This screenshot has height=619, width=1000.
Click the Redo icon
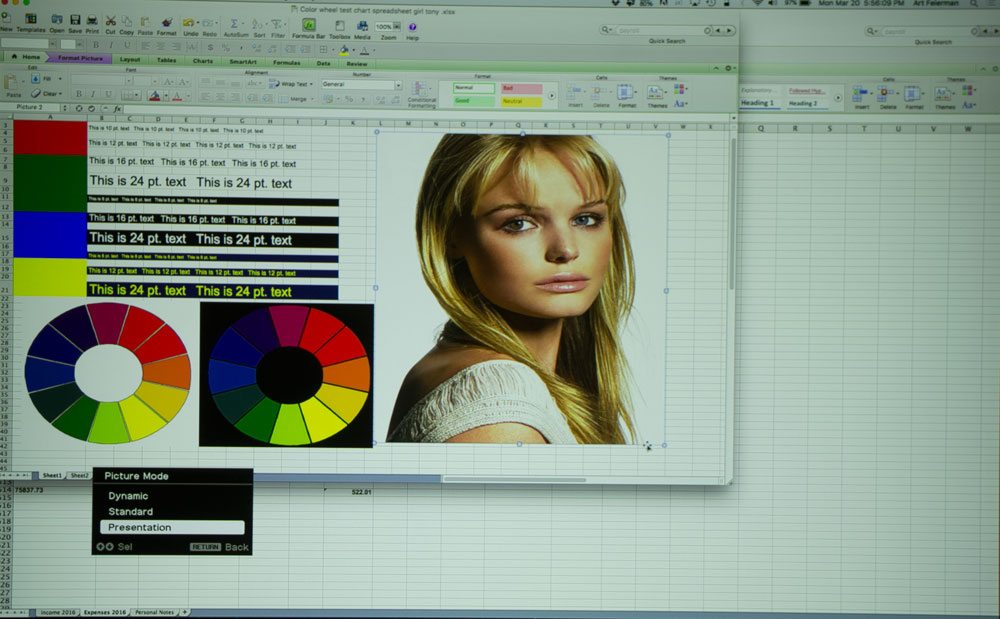(x=210, y=24)
